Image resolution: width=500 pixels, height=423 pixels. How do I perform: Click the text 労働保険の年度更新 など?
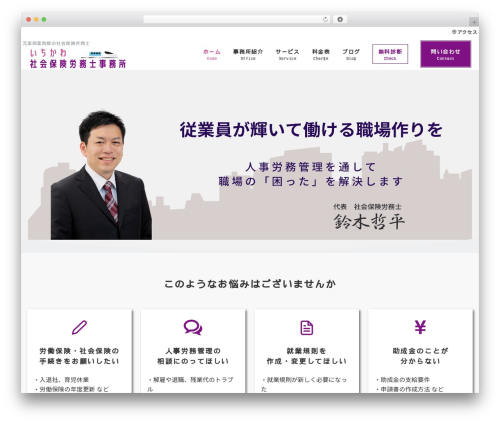coord(74,389)
